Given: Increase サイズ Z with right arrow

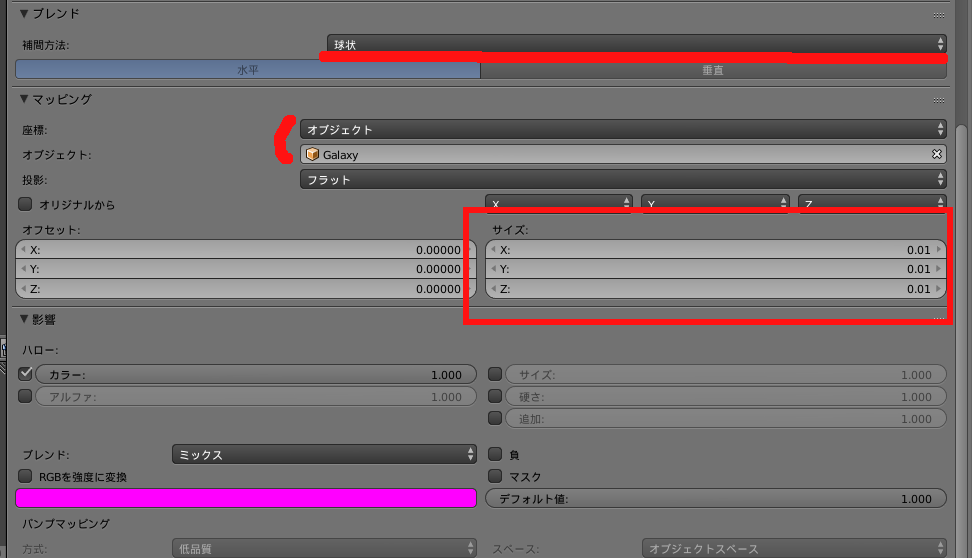Looking at the screenshot, I should pyautogui.click(x=939, y=288).
